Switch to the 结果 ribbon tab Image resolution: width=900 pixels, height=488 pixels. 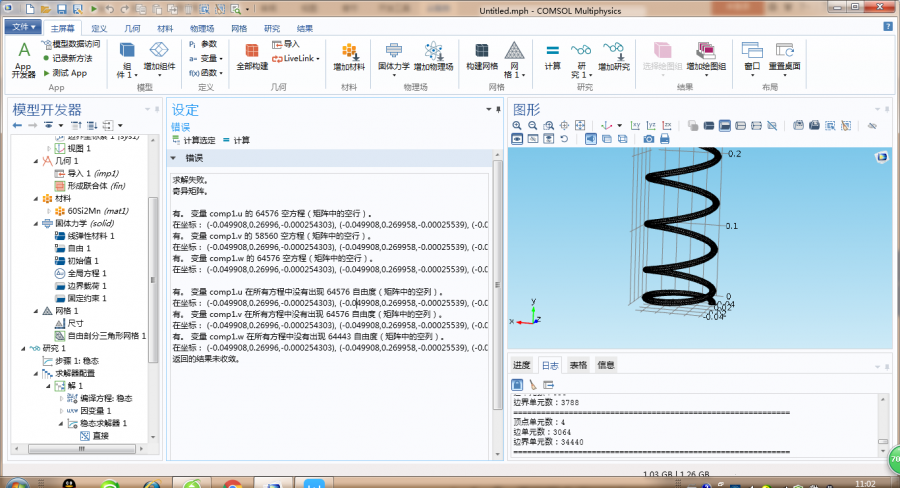click(x=305, y=28)
